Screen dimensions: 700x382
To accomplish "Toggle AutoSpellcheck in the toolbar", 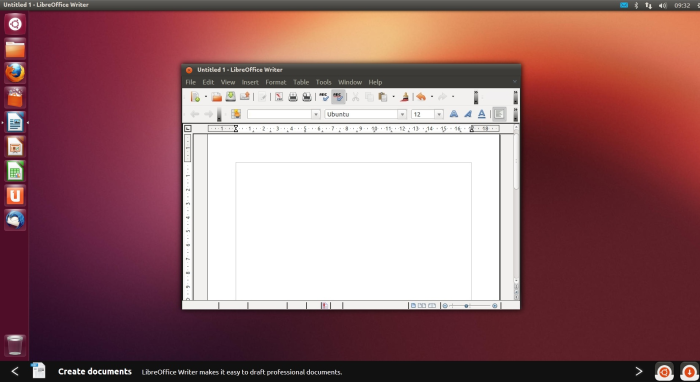I will pos(338,96).
